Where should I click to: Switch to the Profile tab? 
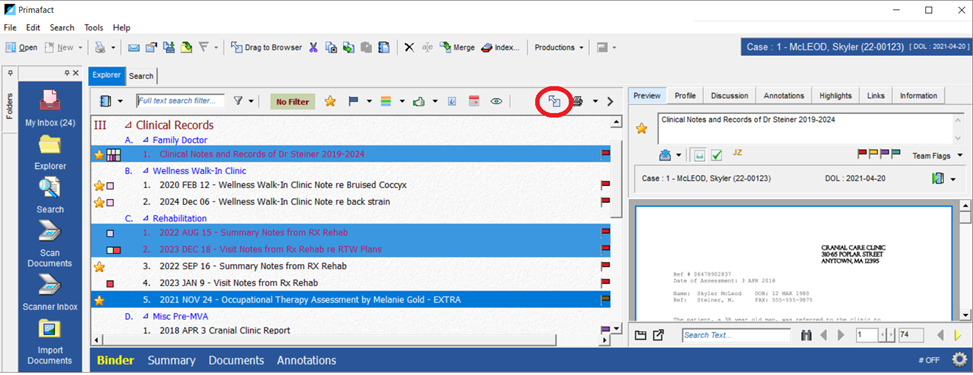685,96
